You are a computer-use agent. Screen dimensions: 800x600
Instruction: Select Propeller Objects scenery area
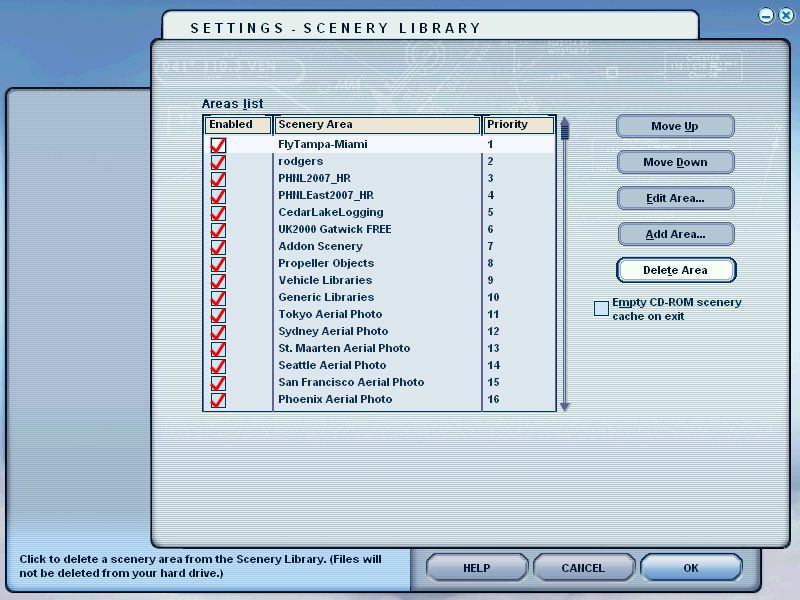click(326, 263)
